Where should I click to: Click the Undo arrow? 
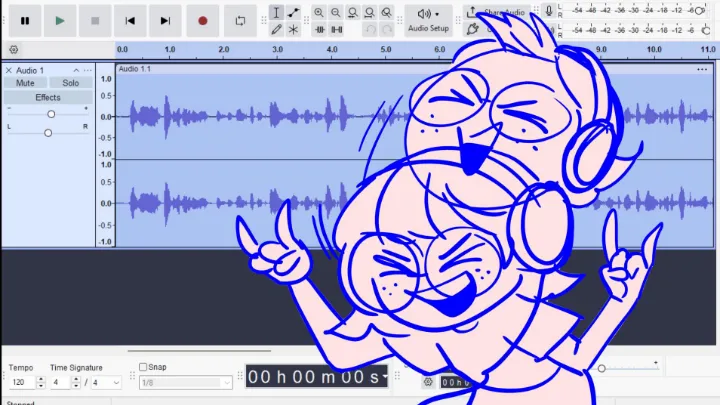point(370,30)
